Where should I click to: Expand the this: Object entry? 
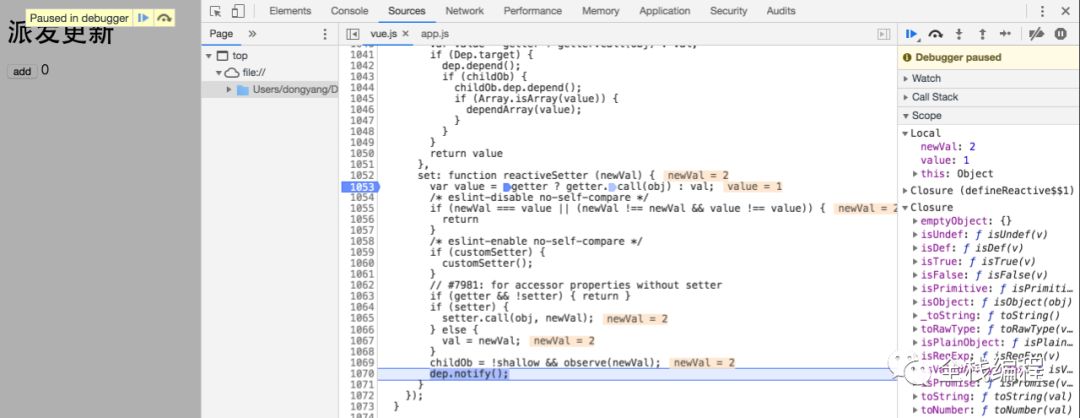point(915,174)
